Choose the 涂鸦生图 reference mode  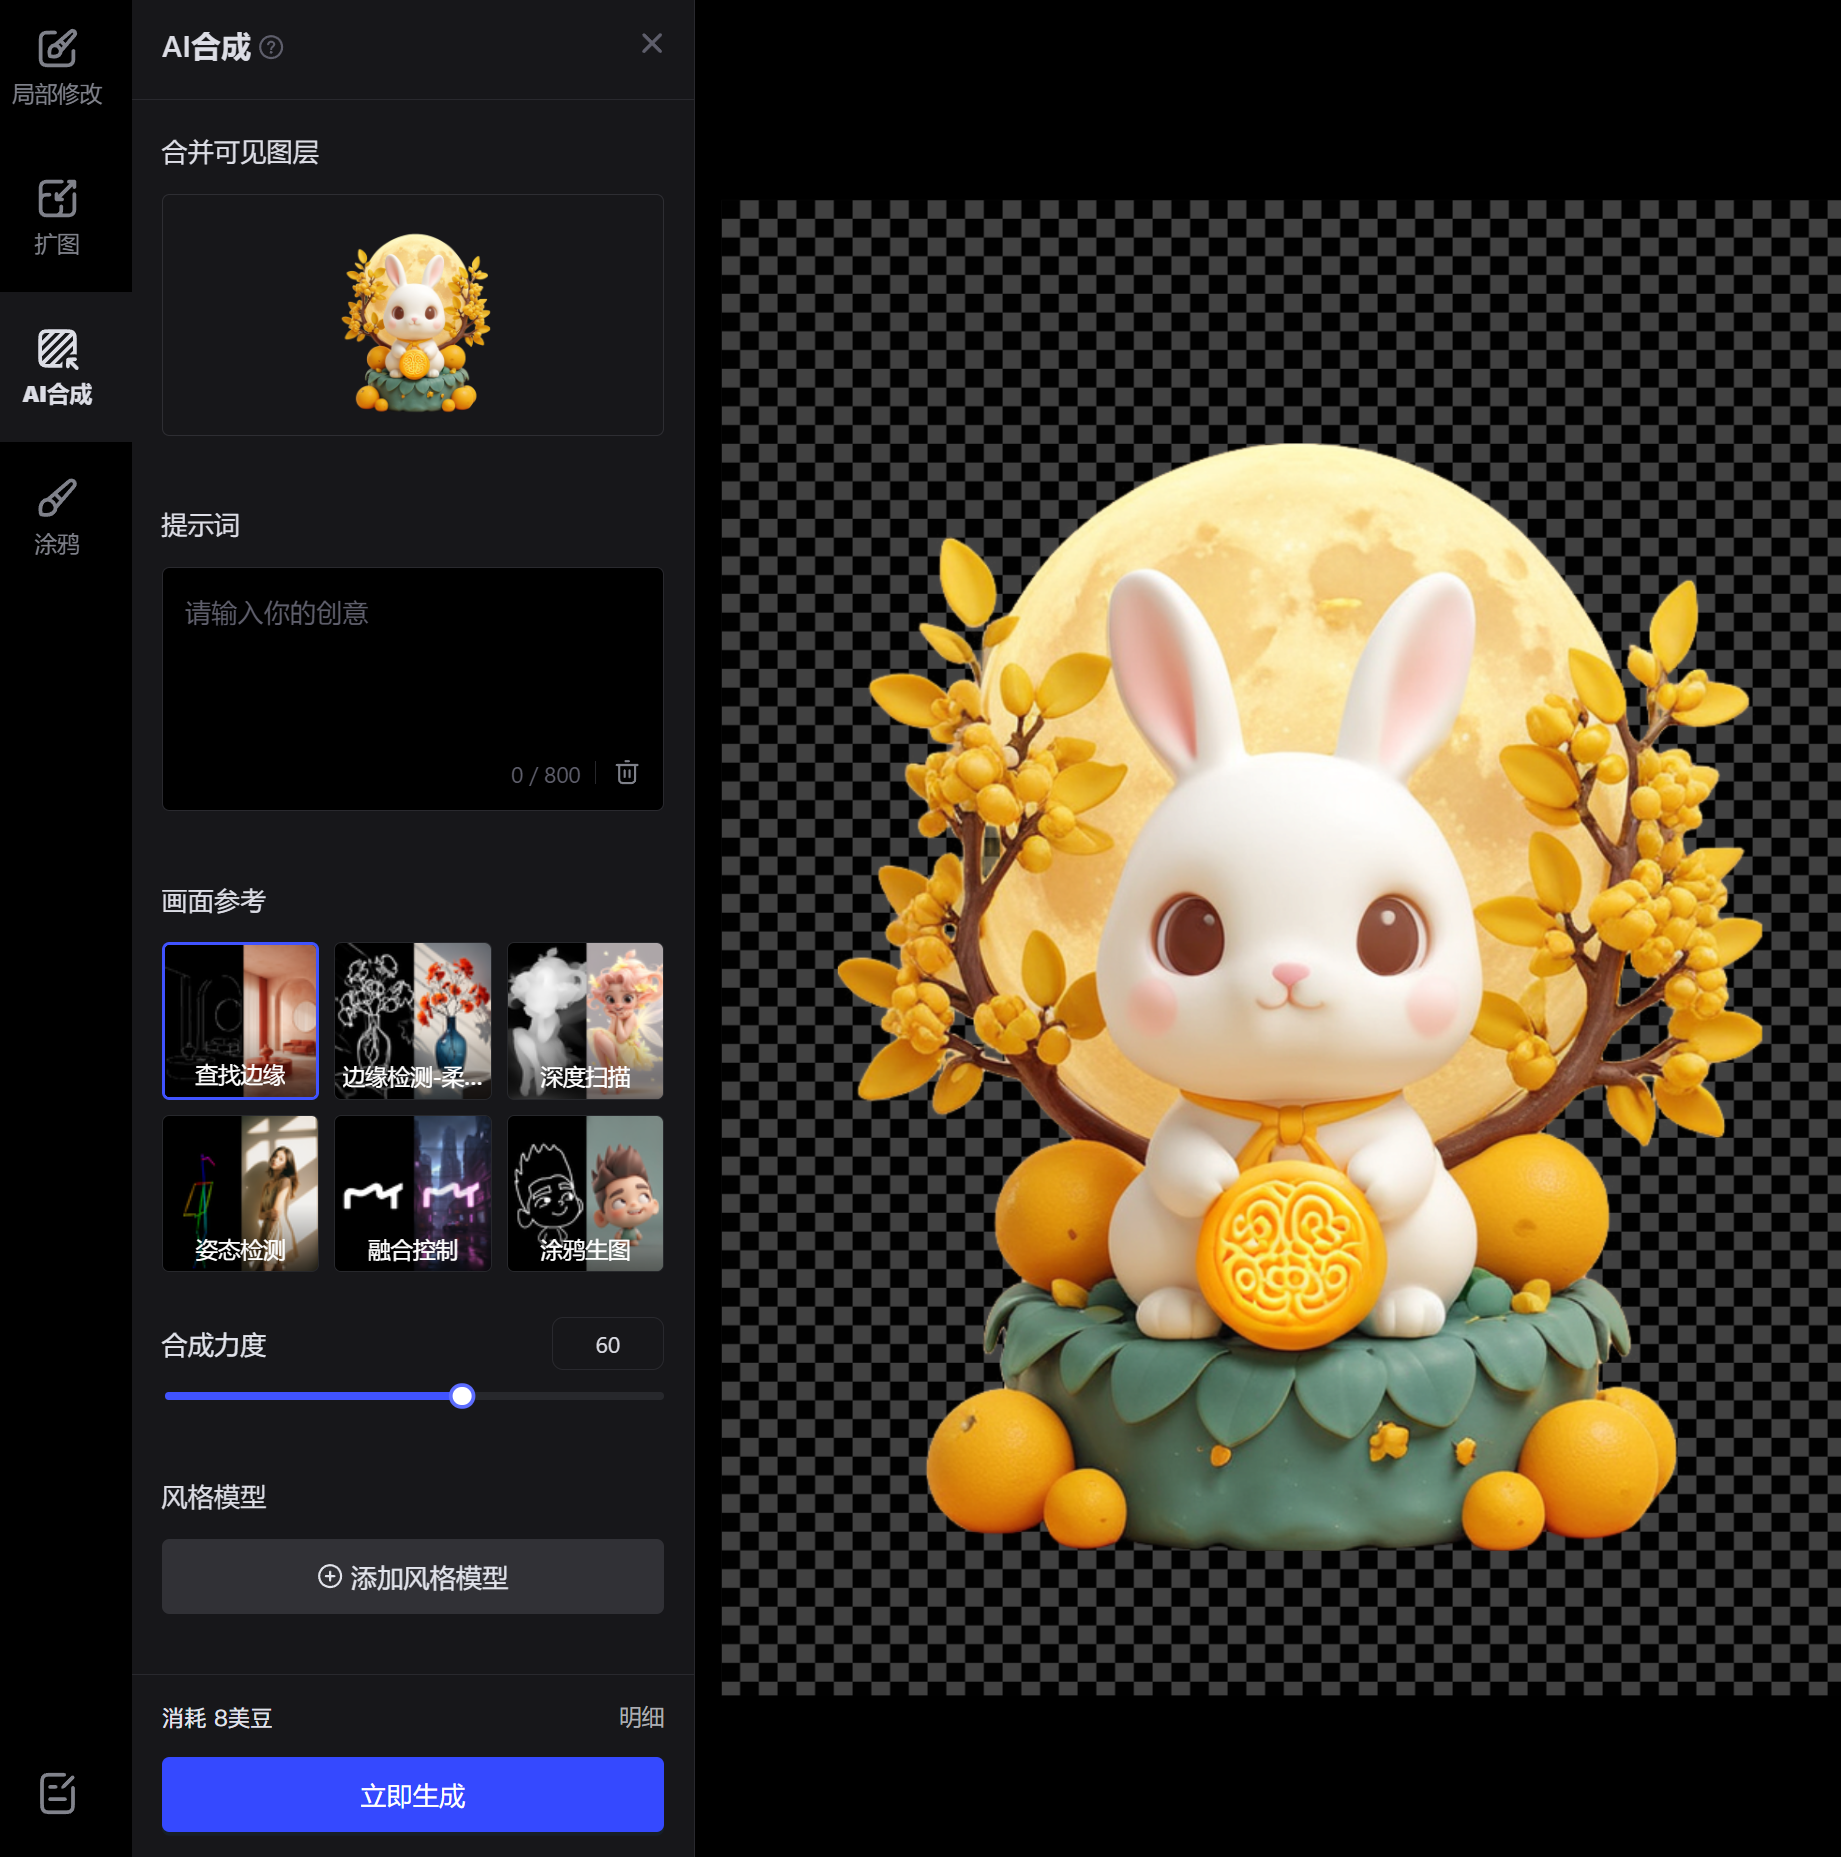(x=585, y=1193)
